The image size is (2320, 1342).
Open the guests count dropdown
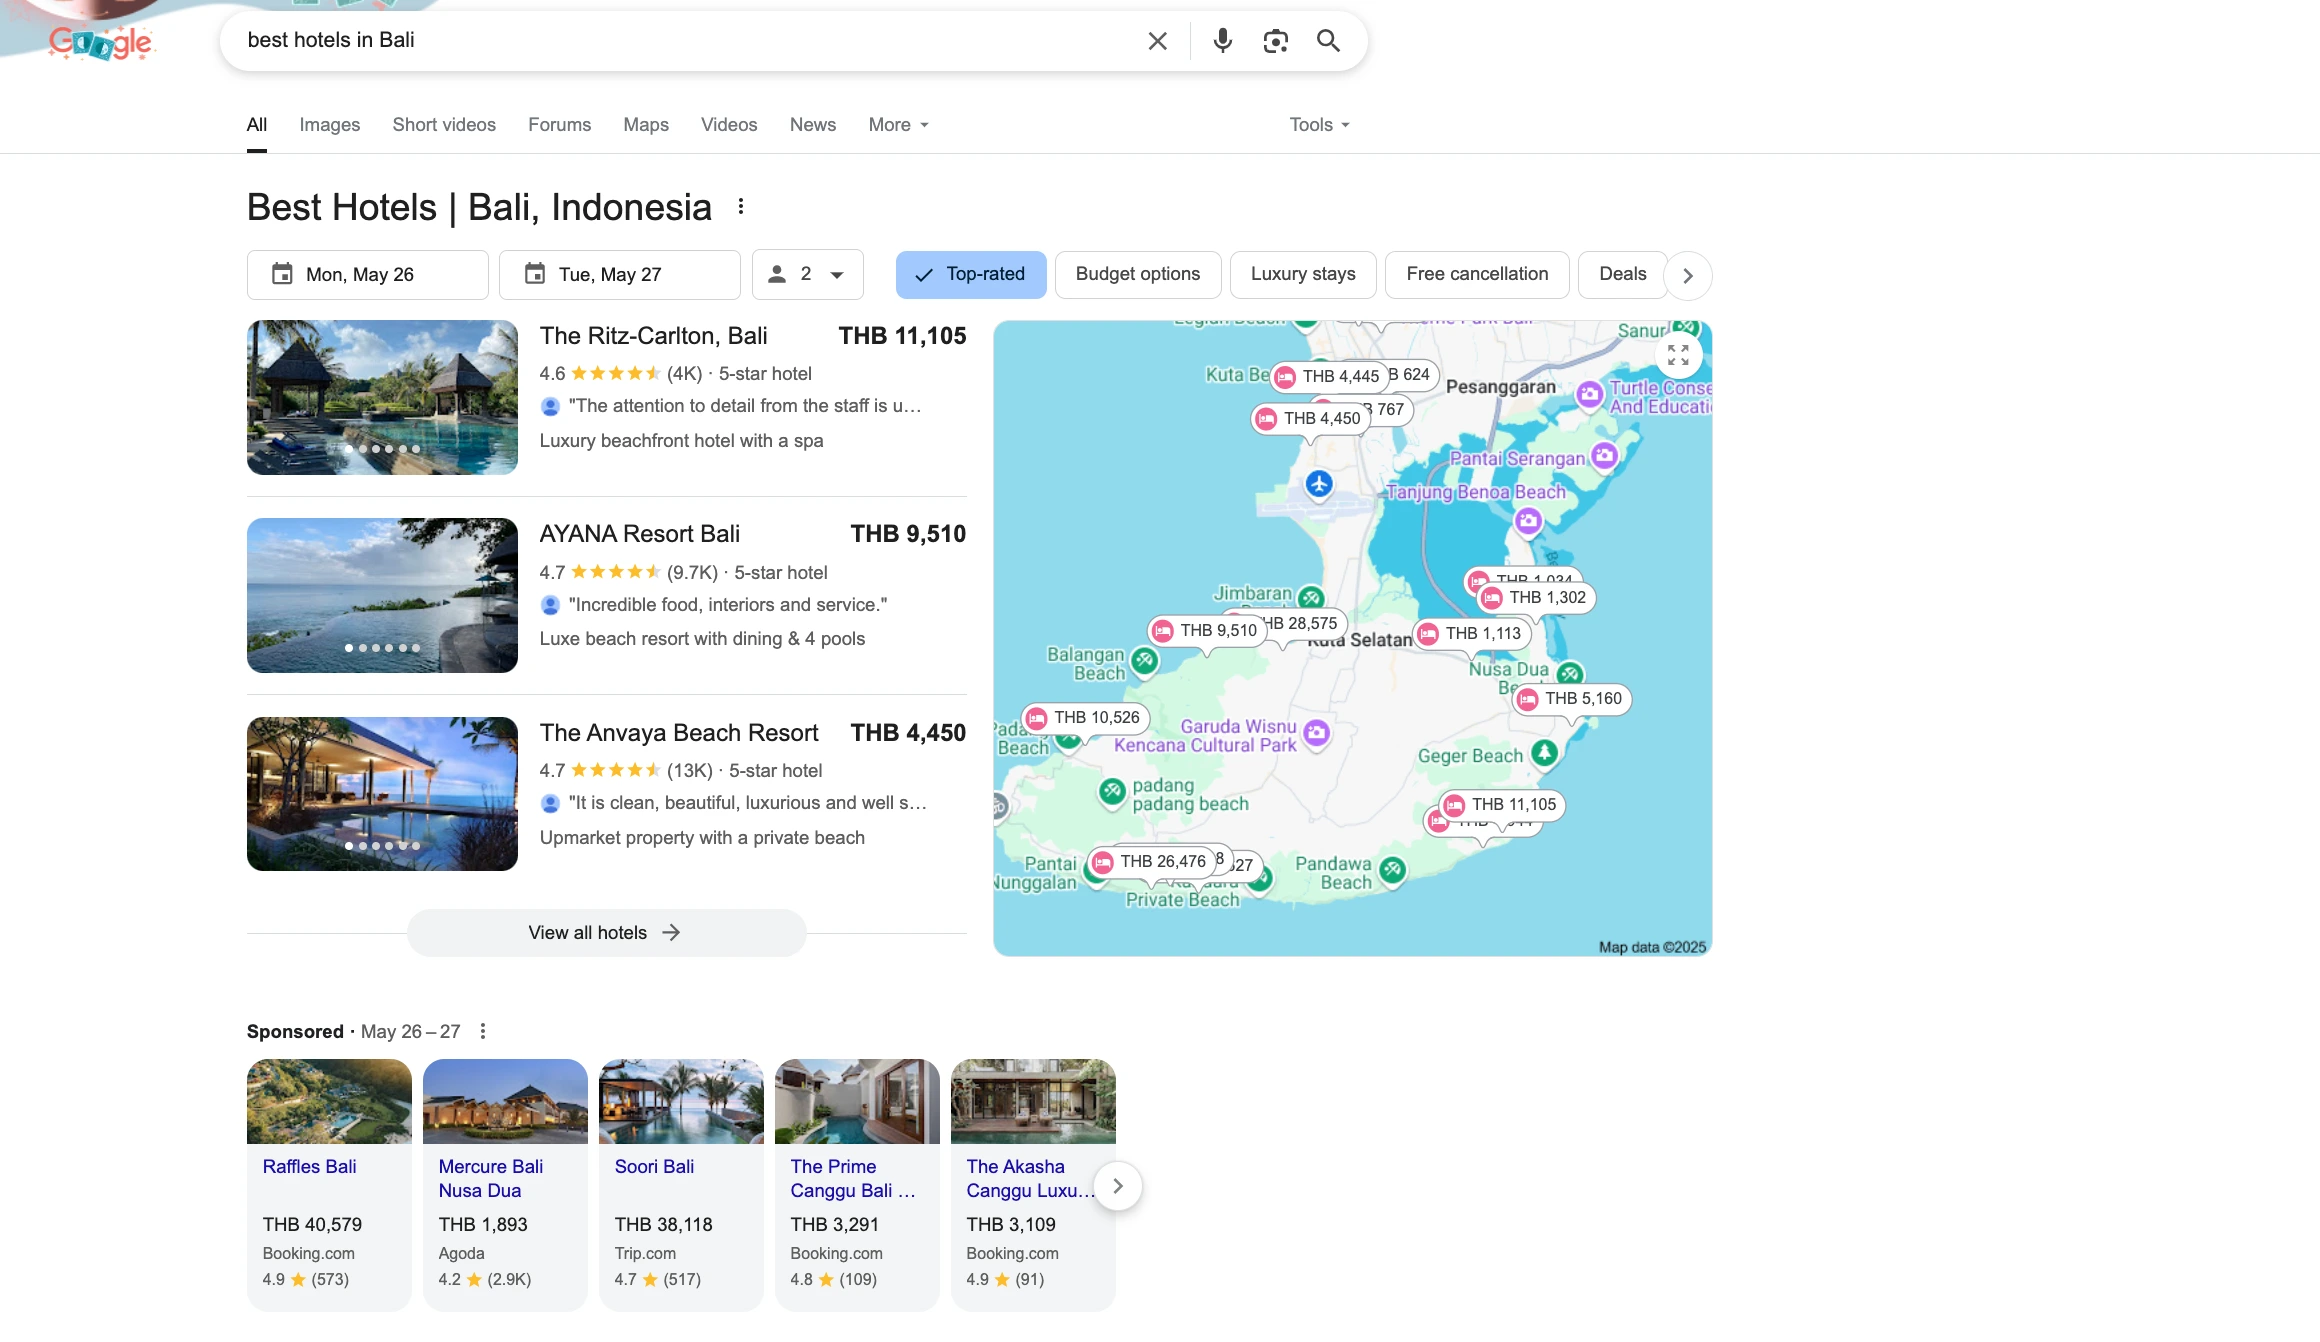click(808, 275)
